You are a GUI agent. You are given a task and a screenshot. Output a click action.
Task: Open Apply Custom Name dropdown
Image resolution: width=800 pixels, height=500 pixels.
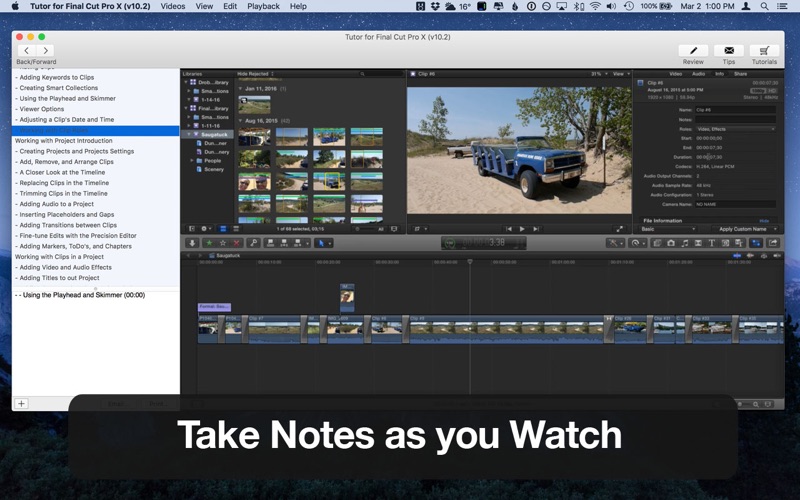click(x=745, y=229)
